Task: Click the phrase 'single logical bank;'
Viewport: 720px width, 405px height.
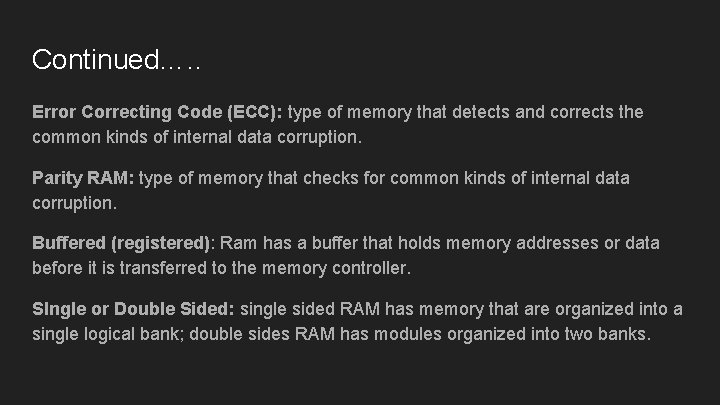Action: pyautogui.click(x=105, y=332)
